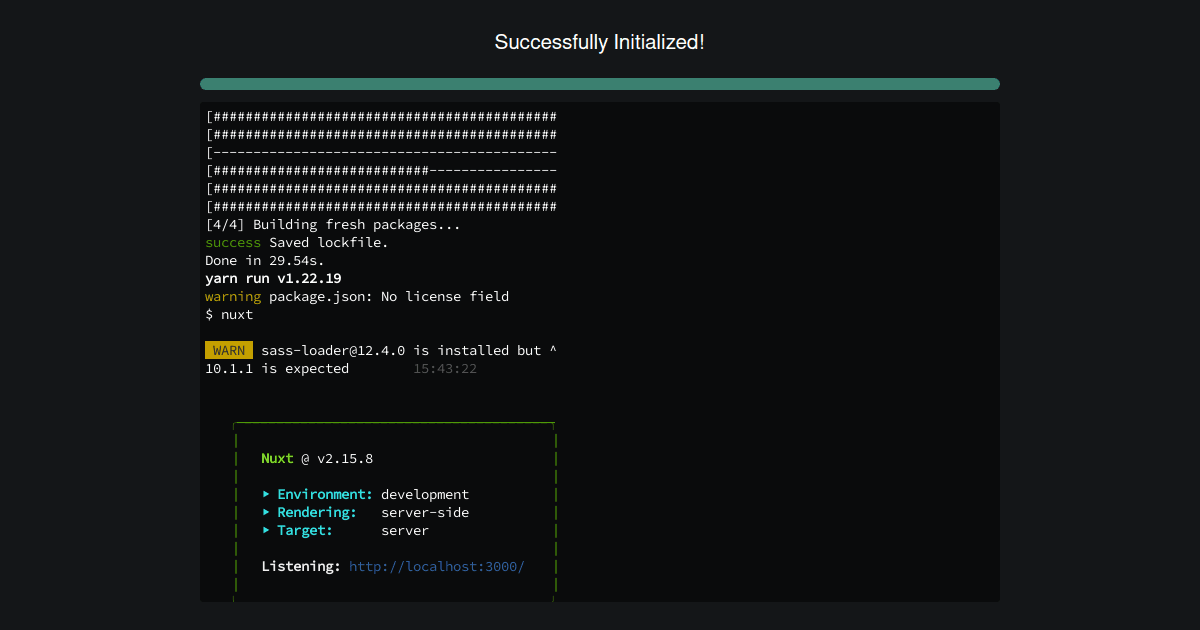
Task: Click the green initialization progress bar
Action: [600, 84]
